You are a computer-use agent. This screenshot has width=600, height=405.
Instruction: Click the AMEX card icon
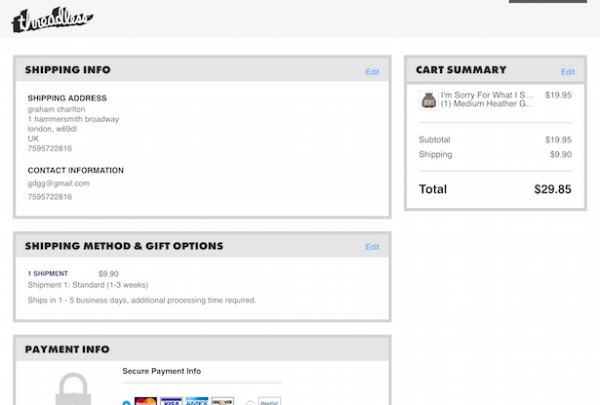[197, 402]
